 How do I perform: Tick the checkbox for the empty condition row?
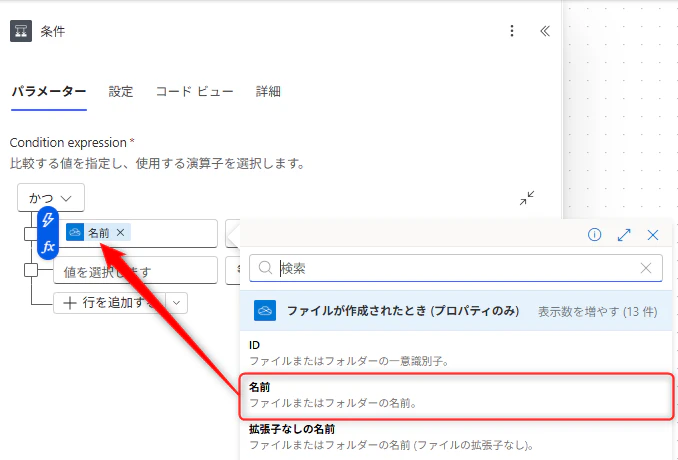(x=31, y=270)
